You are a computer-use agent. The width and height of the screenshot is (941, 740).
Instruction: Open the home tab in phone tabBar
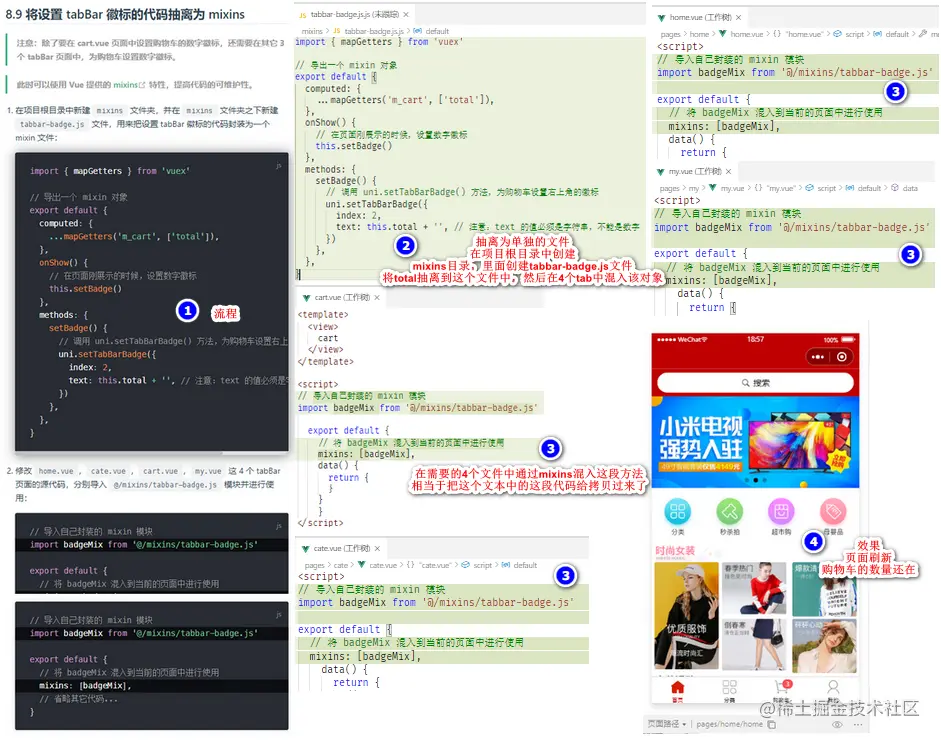tap(678, 690)
